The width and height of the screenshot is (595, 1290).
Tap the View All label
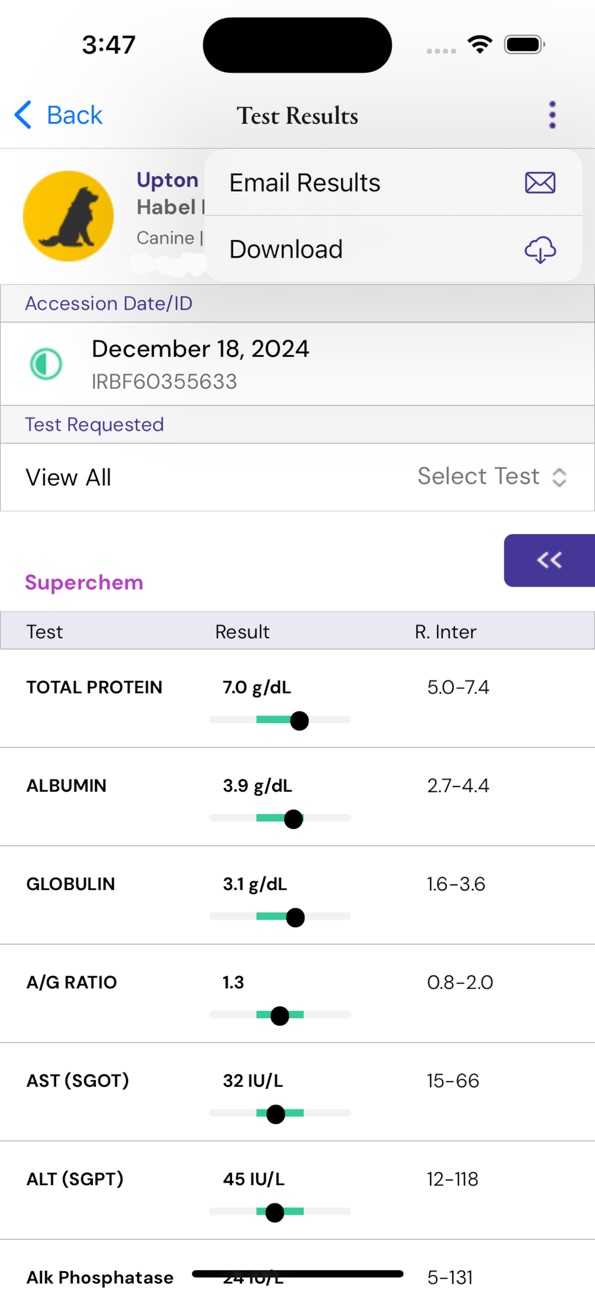(68, 477)
